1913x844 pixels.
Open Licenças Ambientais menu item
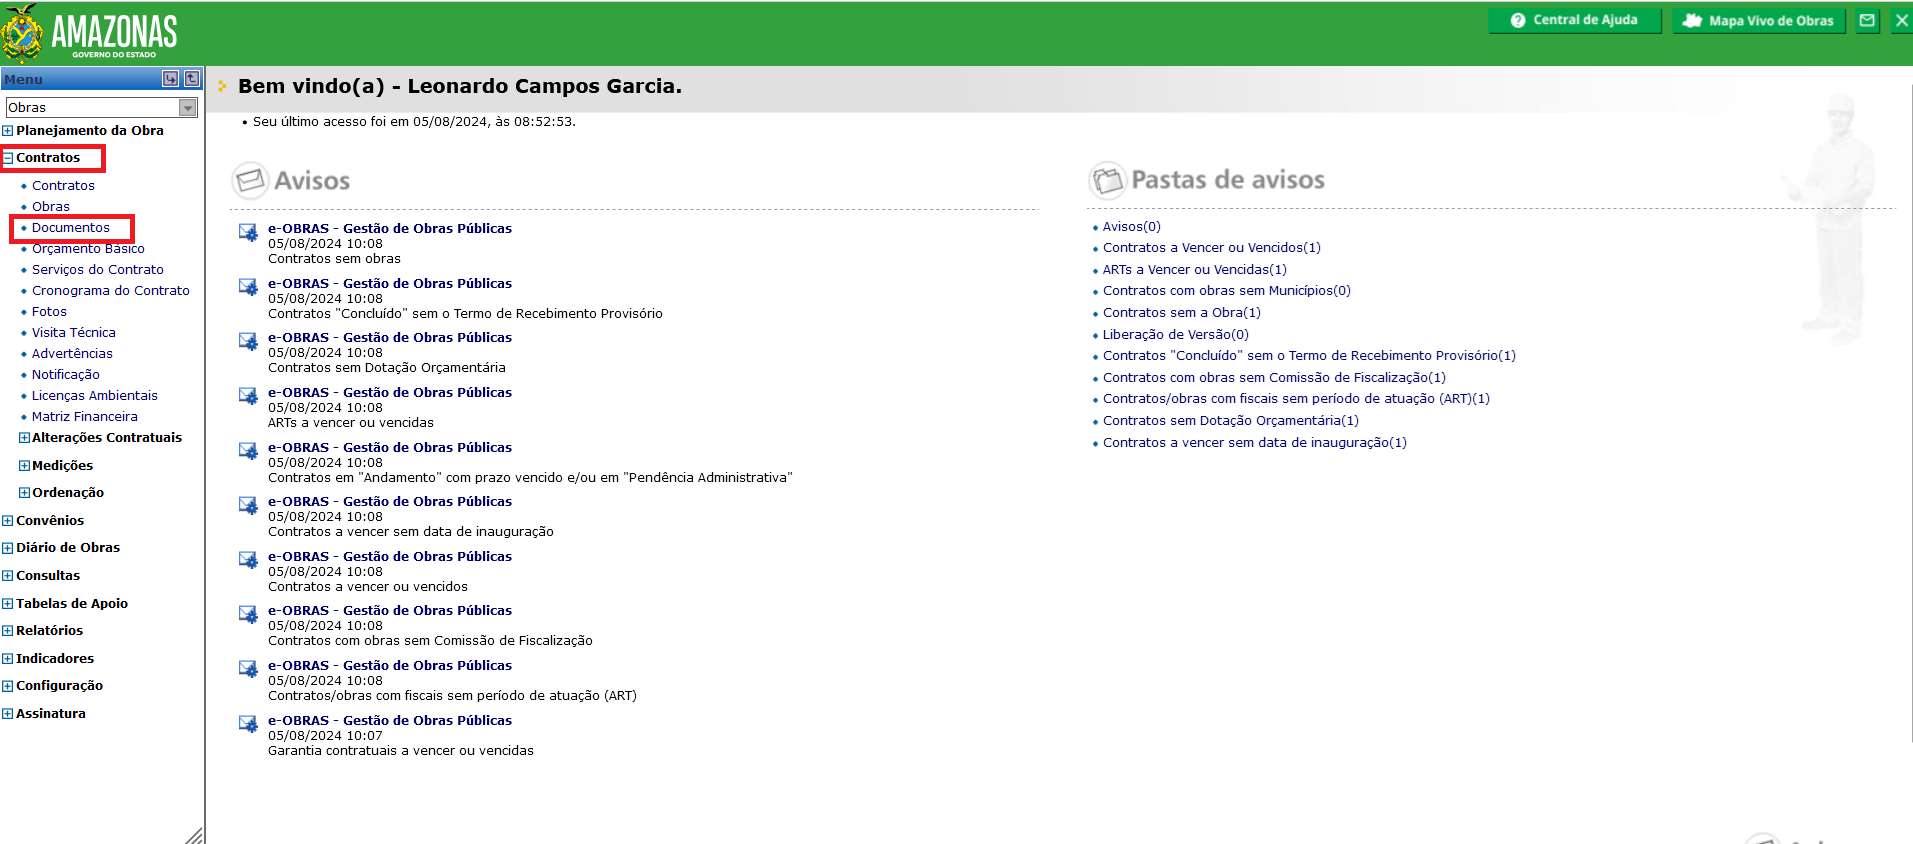[95, 396]
